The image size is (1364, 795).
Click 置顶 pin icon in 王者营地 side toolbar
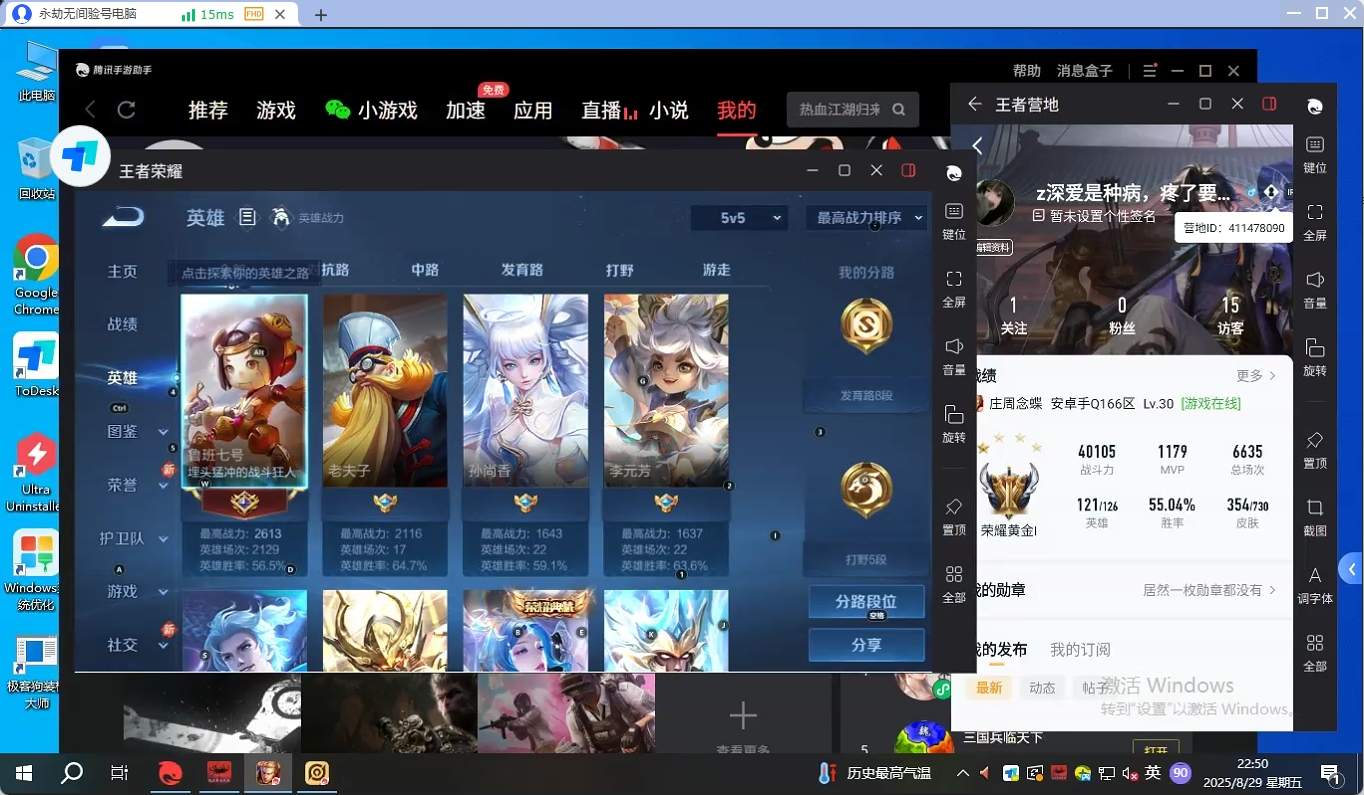point(1315,440)
